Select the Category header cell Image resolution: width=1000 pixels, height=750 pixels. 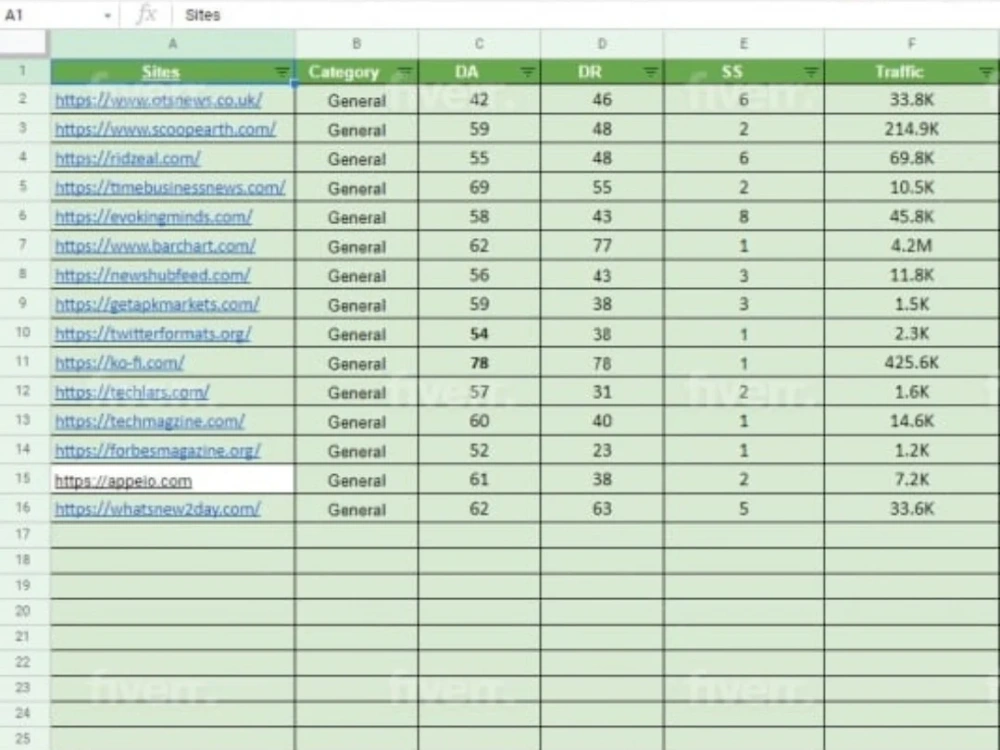(357, 72)
